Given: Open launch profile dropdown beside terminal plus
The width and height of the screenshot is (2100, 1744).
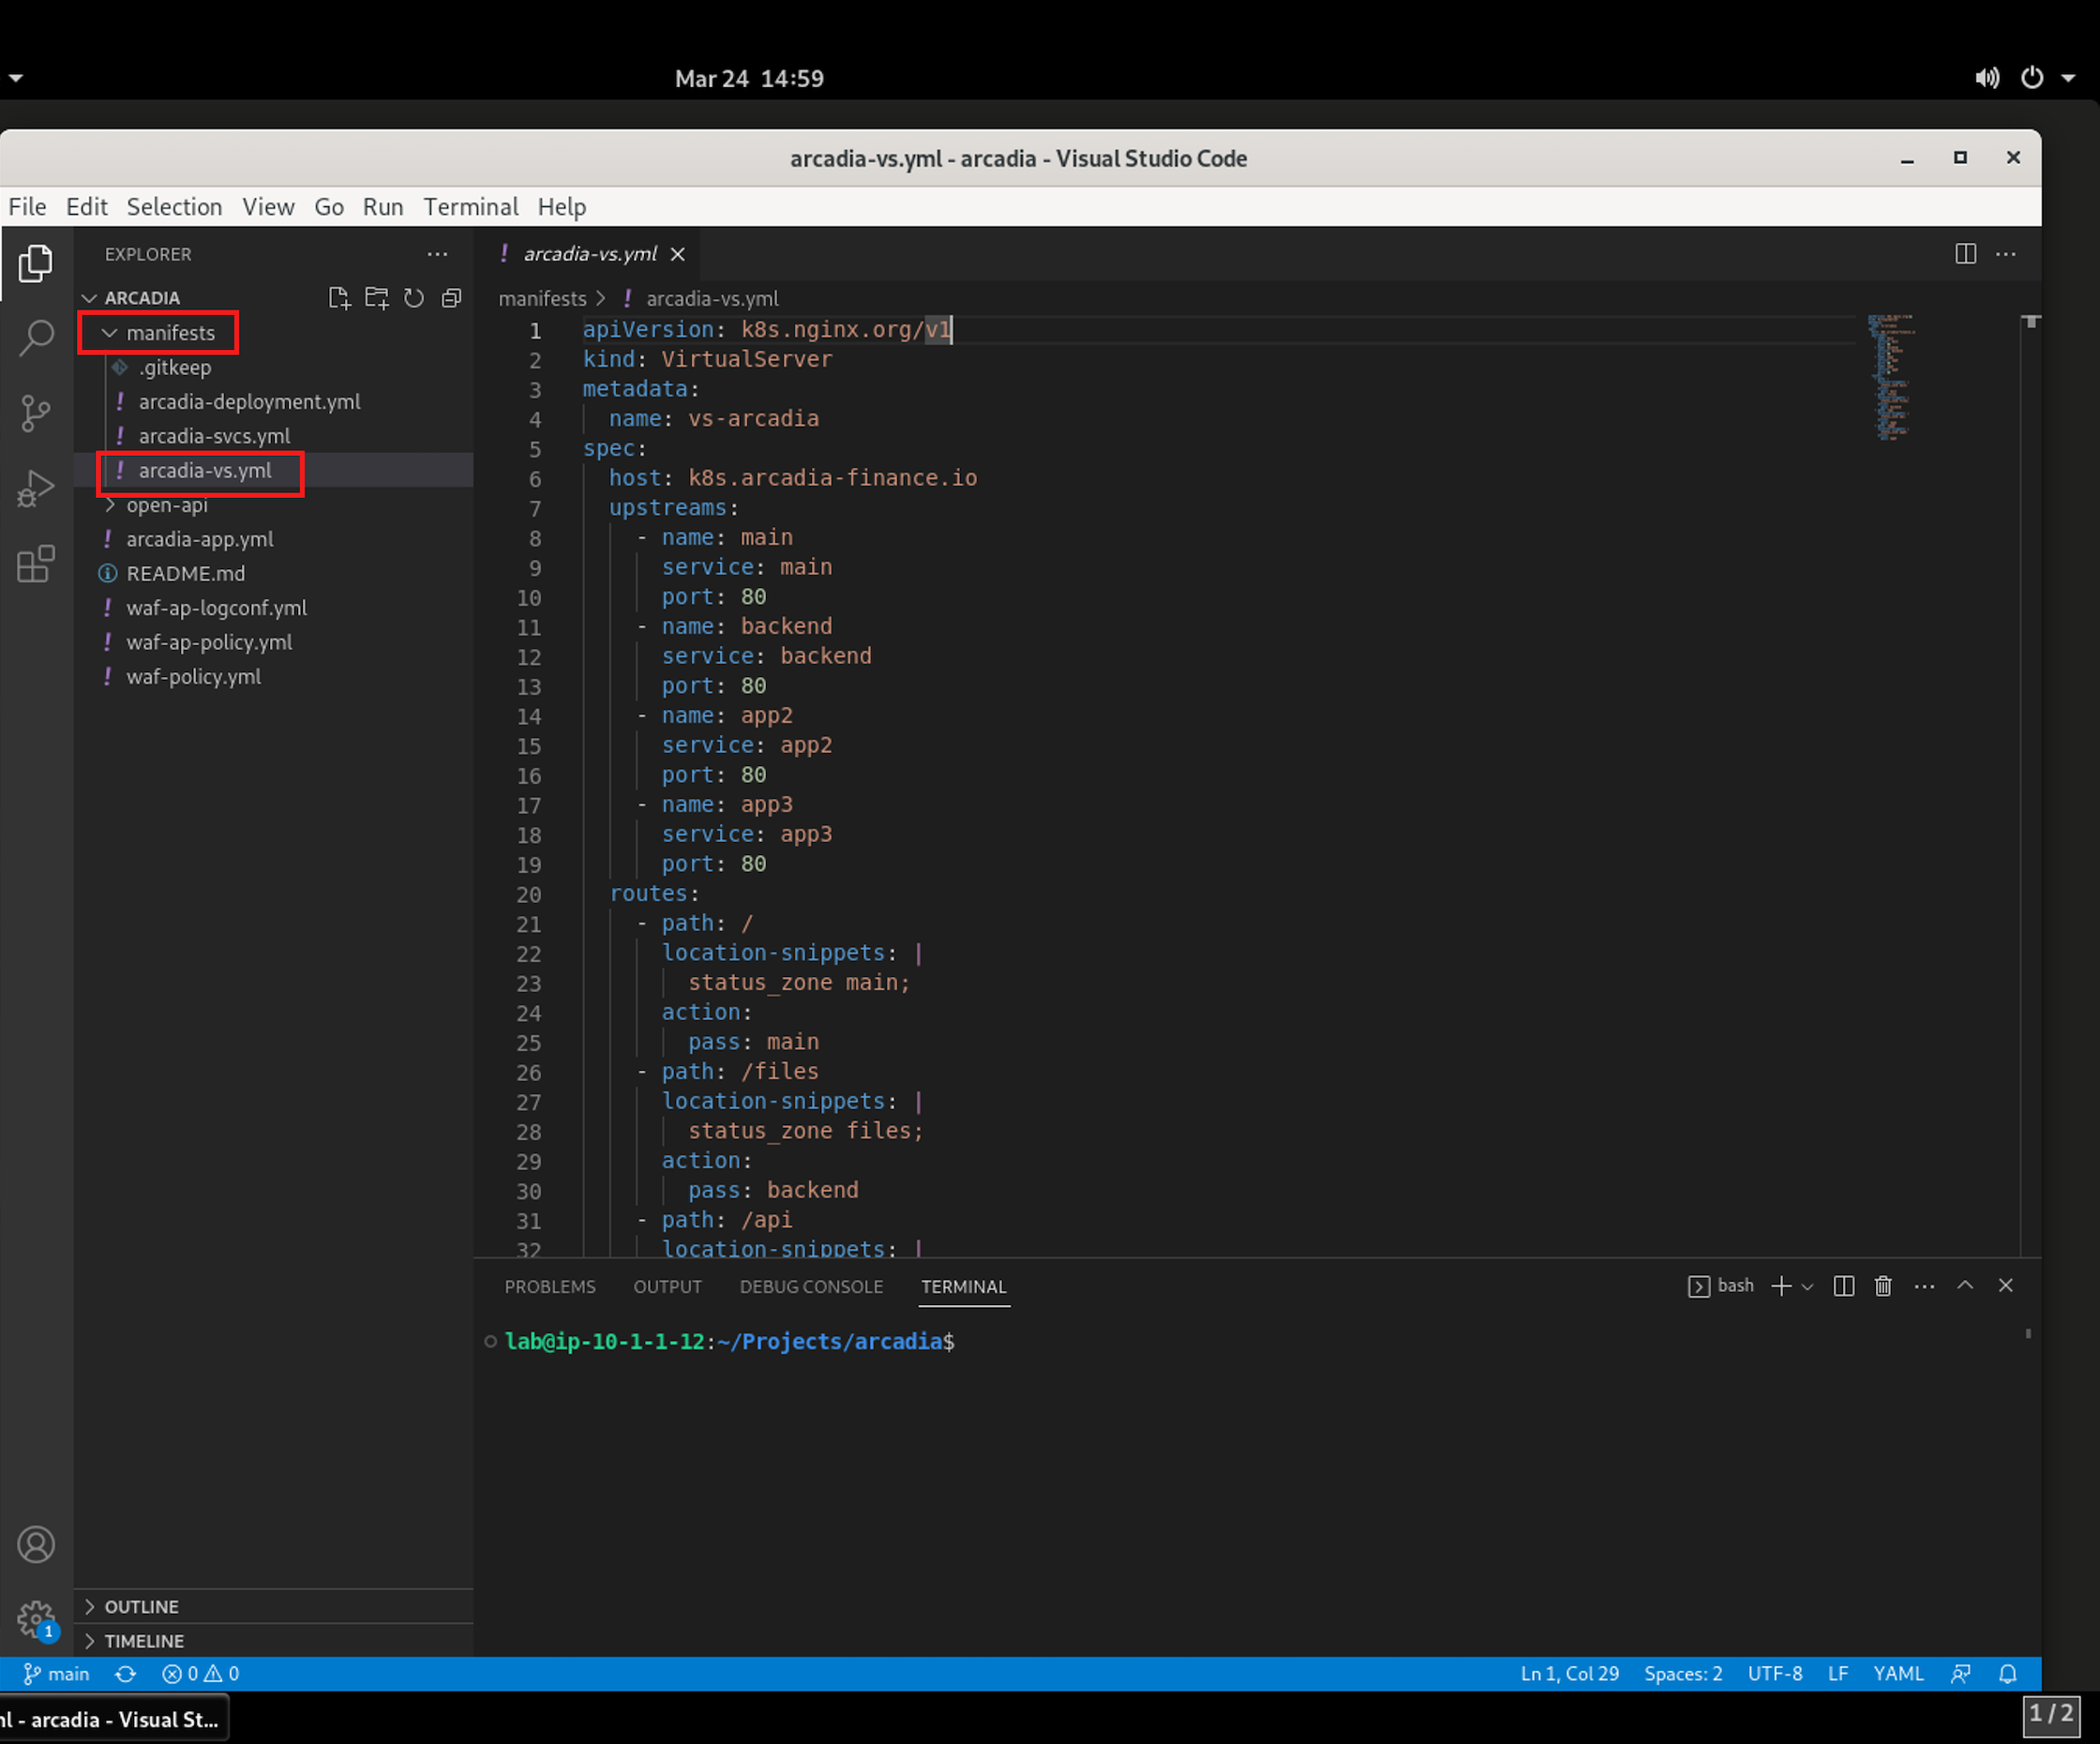Looking at the screenshot, I should (1807, 1287).
